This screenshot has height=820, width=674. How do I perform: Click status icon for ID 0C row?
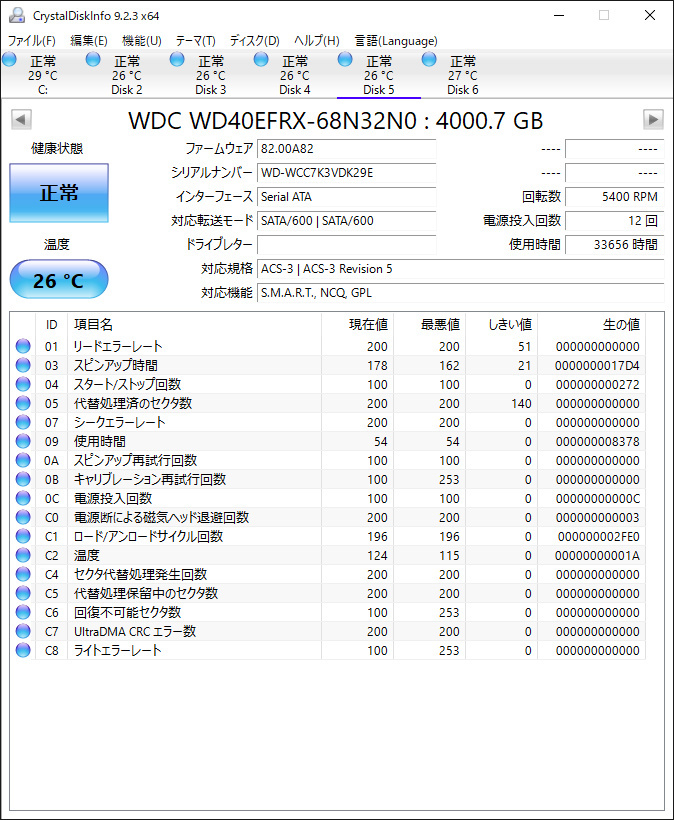(x=23, y=498)
